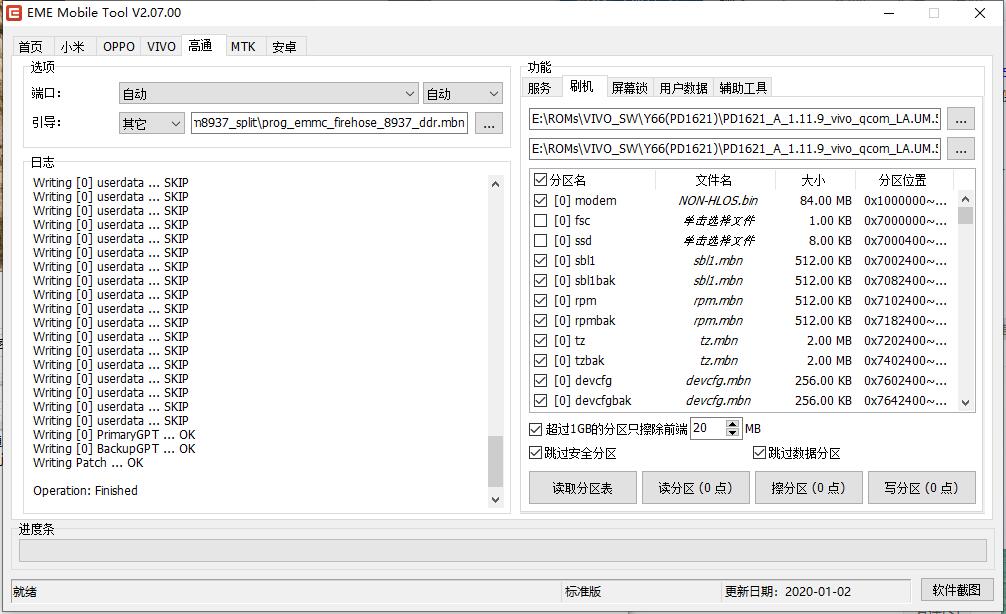The image size is (1006, 614).
Task: Click the second ROM file path field
Action: [735, 148]
